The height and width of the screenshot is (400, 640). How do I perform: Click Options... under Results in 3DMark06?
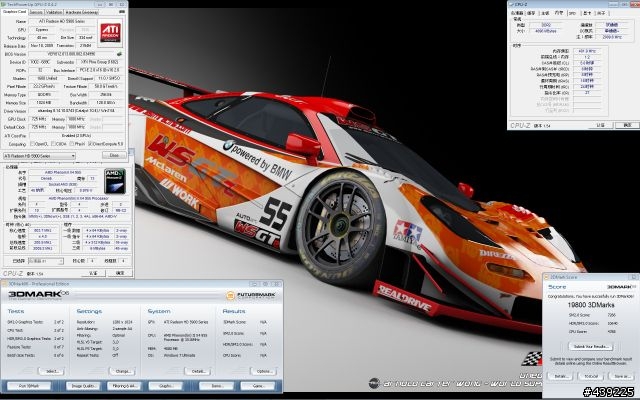[264, 371]
